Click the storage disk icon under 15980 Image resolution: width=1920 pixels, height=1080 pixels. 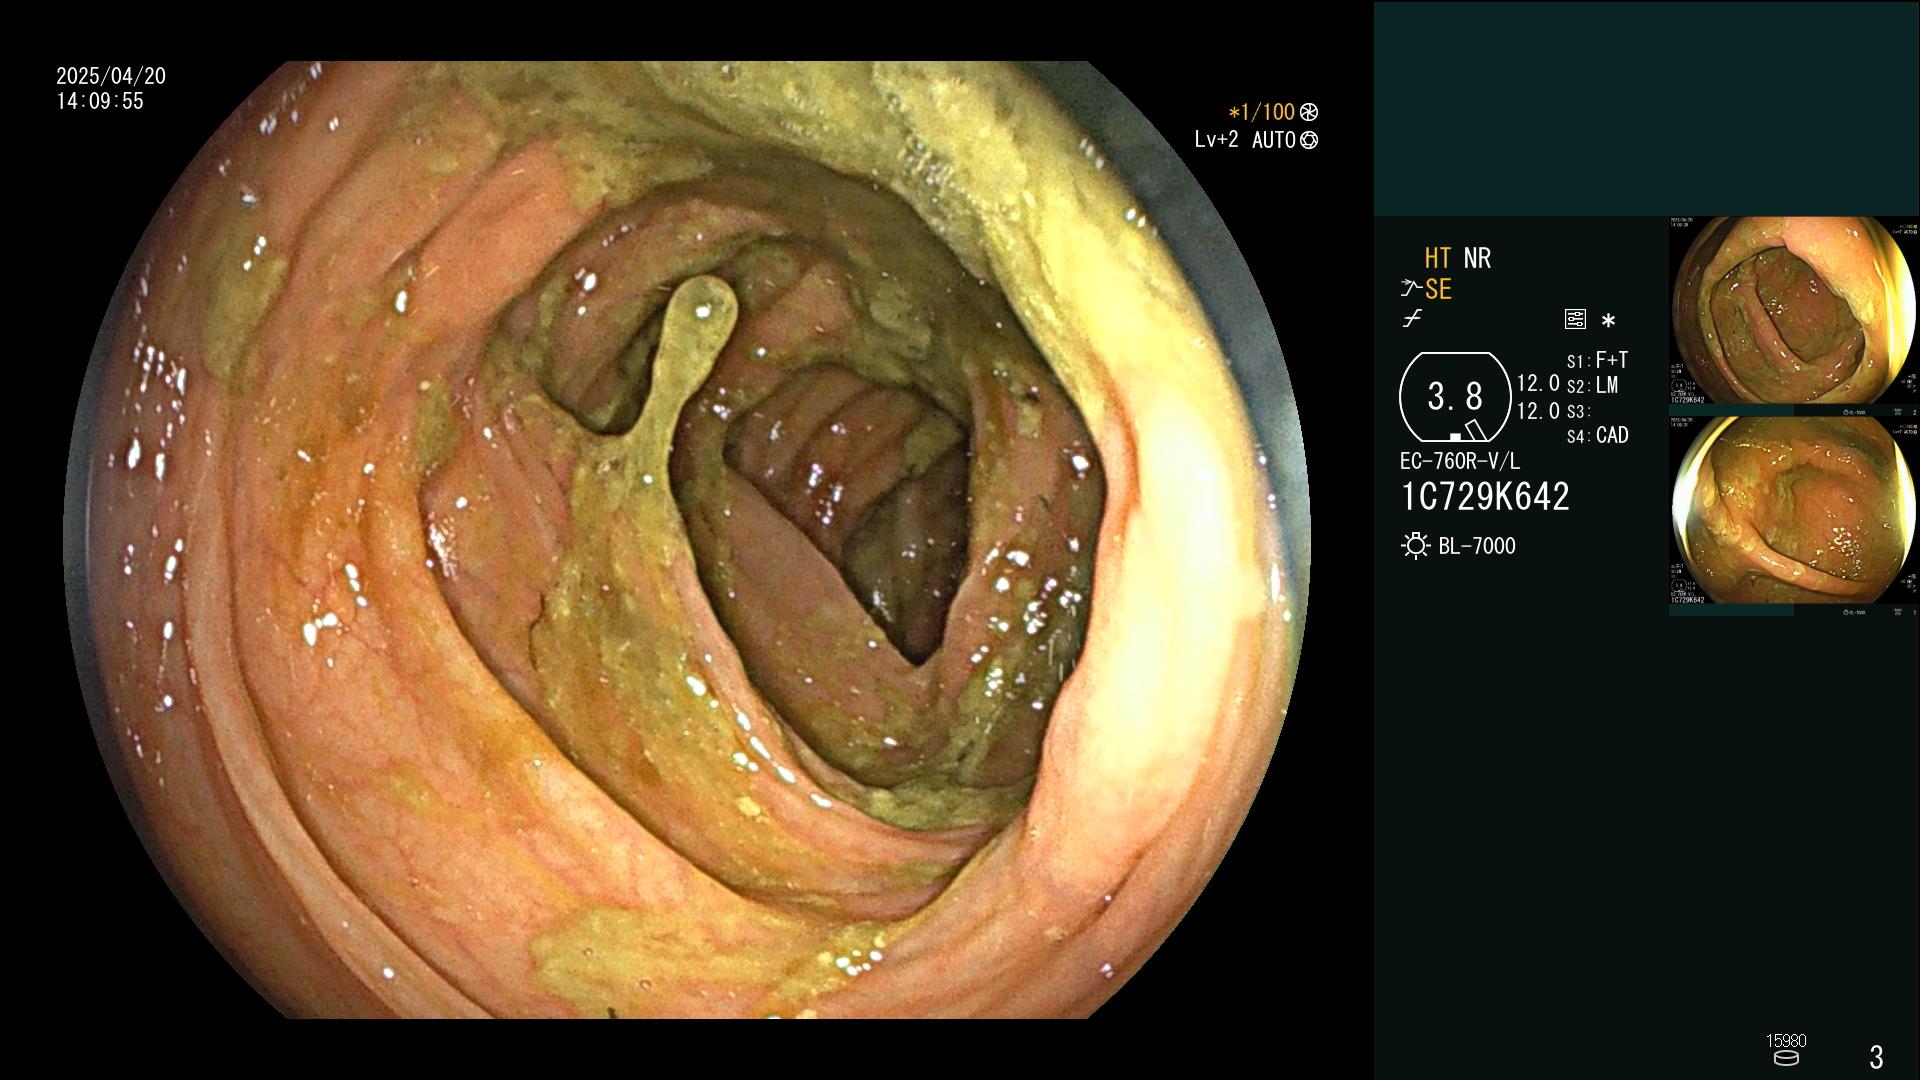[x=1786, y=1057]
